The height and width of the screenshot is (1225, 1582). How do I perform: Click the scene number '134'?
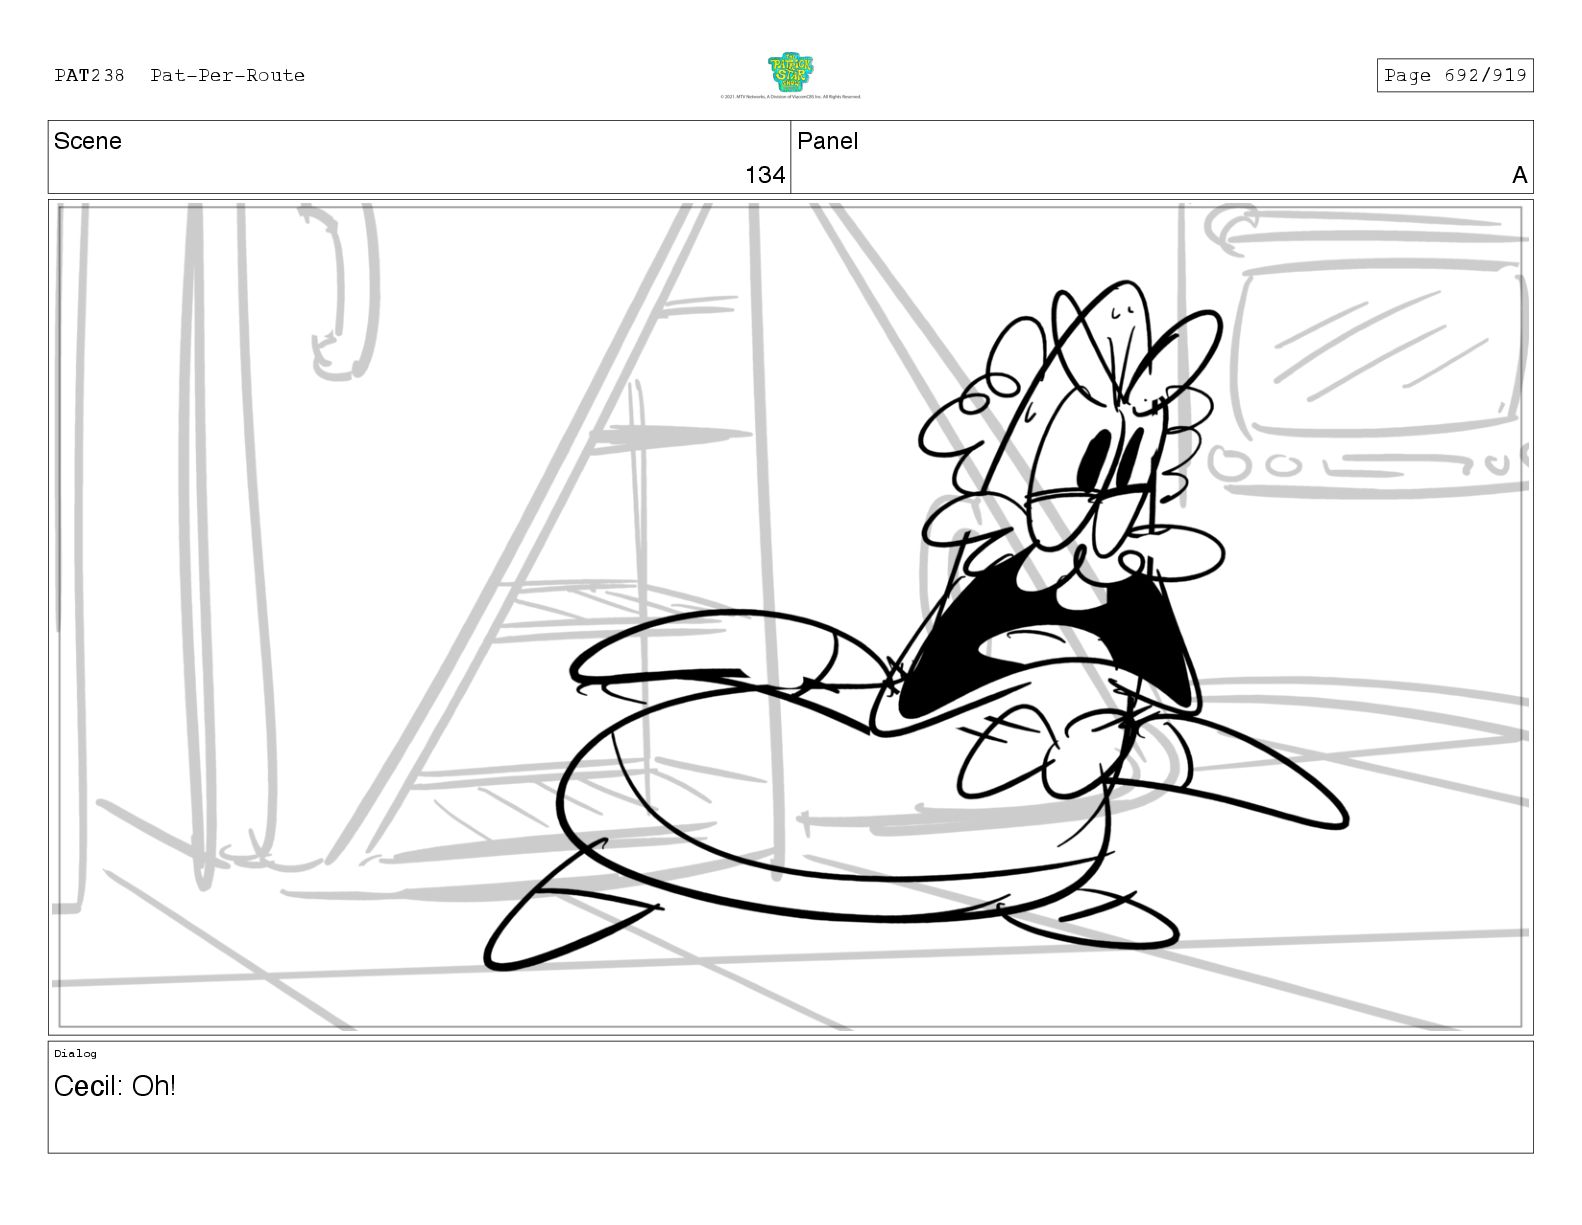tap(765, 175)
